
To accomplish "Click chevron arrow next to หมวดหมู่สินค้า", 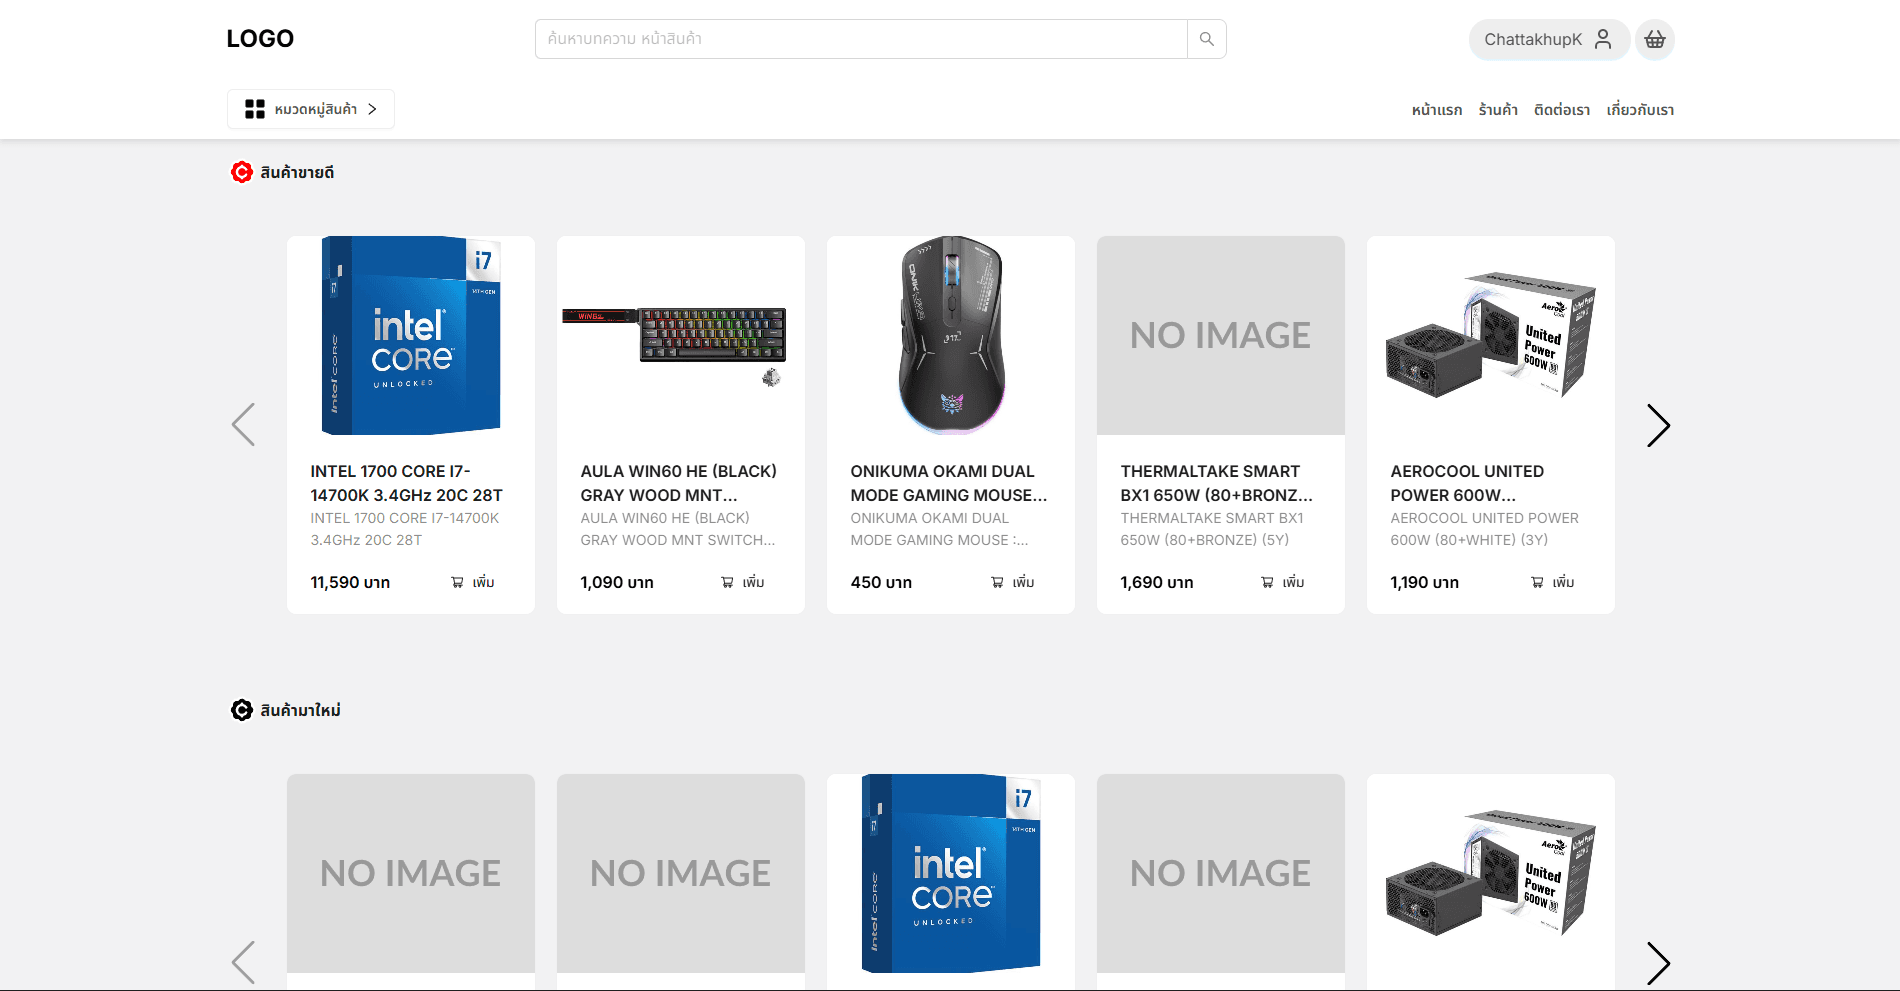I will (x=372, y=109).
